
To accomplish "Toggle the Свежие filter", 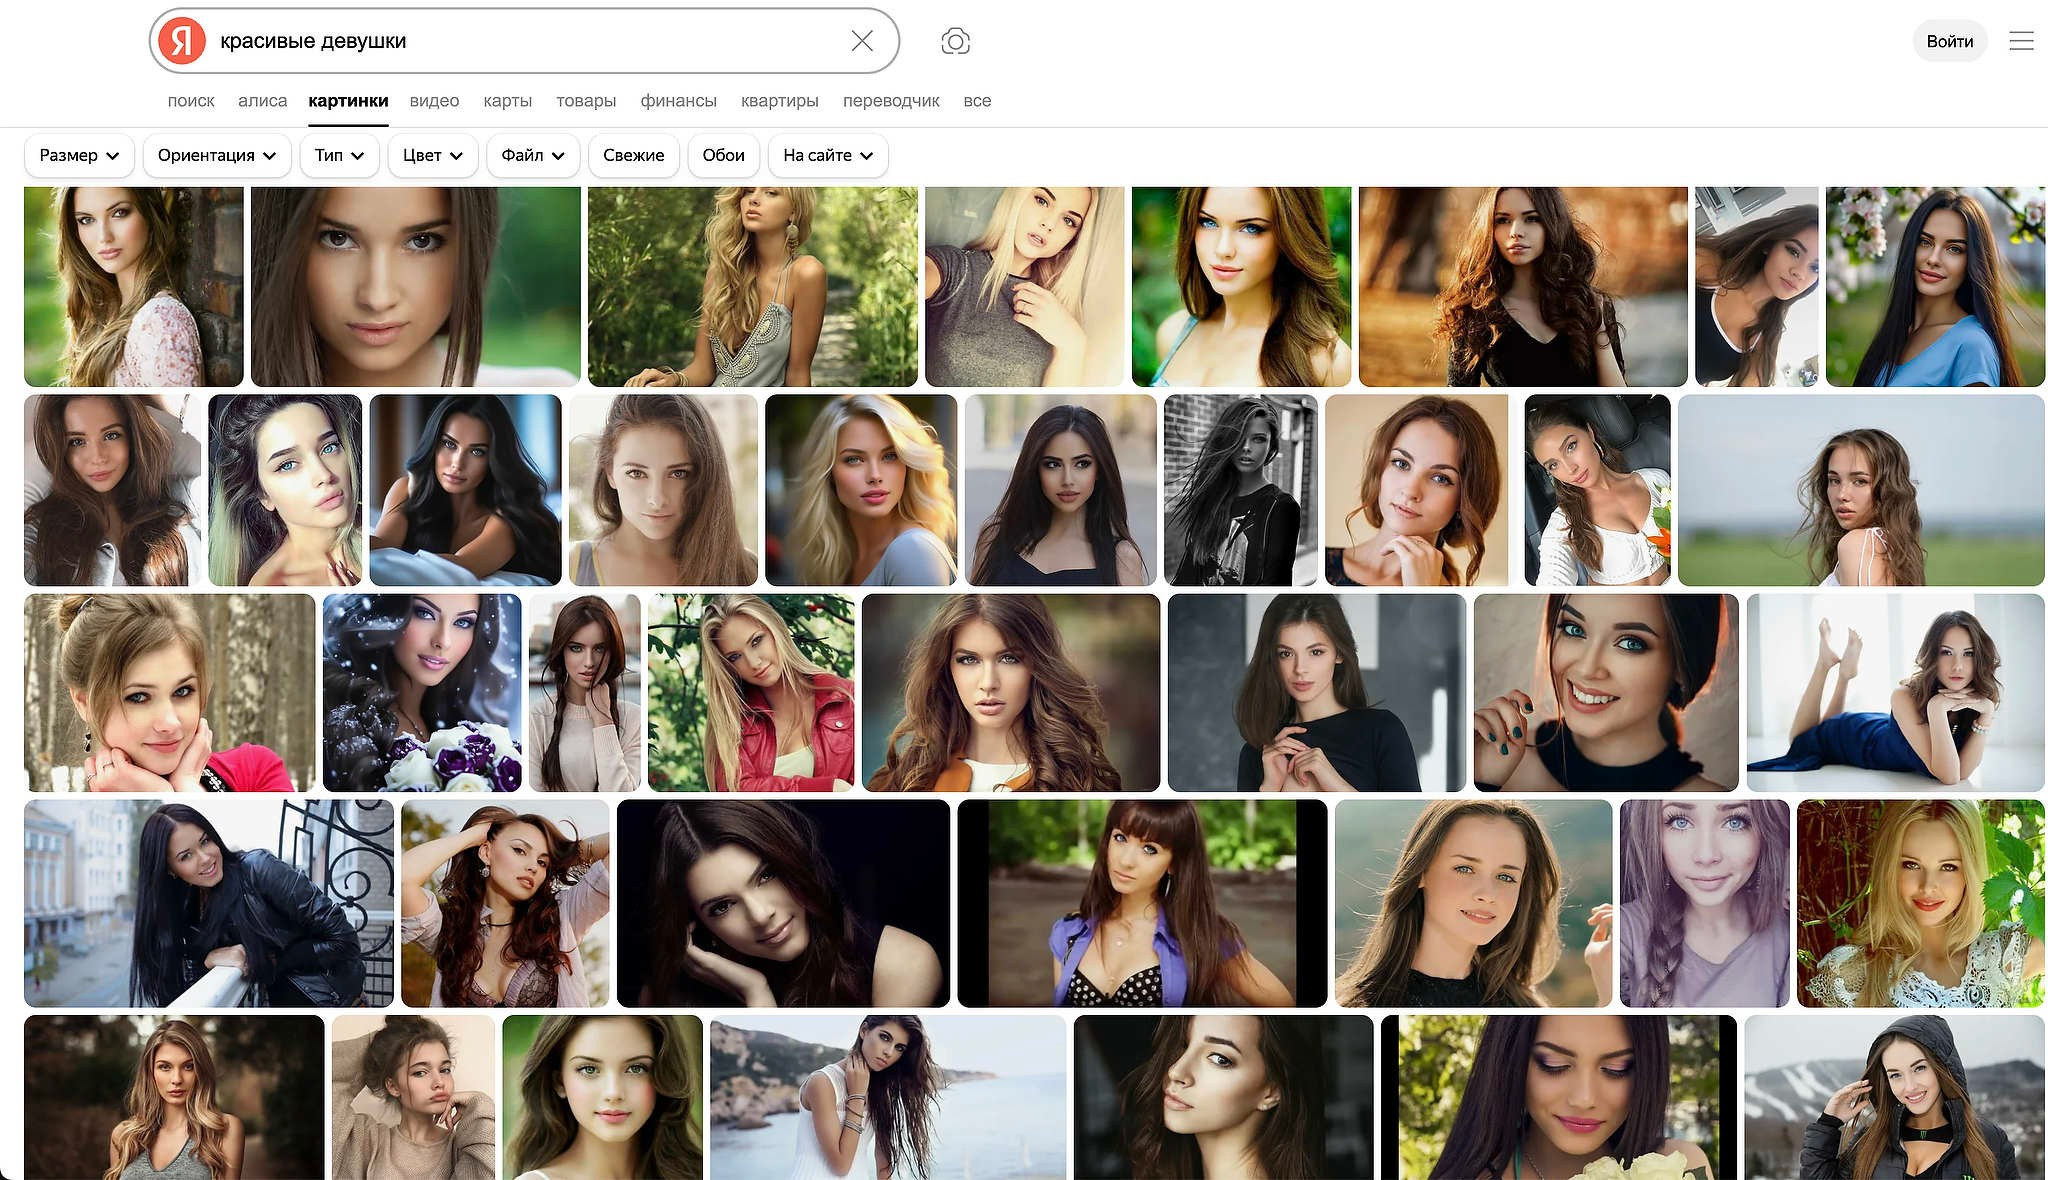I will 633,156.
